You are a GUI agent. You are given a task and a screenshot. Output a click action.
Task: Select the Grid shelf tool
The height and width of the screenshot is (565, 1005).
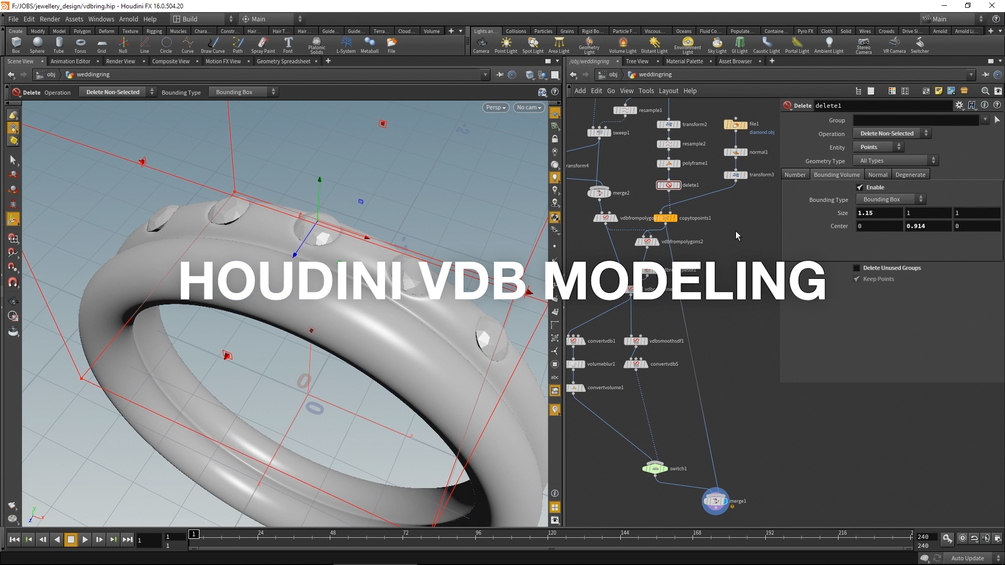tap(101, 45)
